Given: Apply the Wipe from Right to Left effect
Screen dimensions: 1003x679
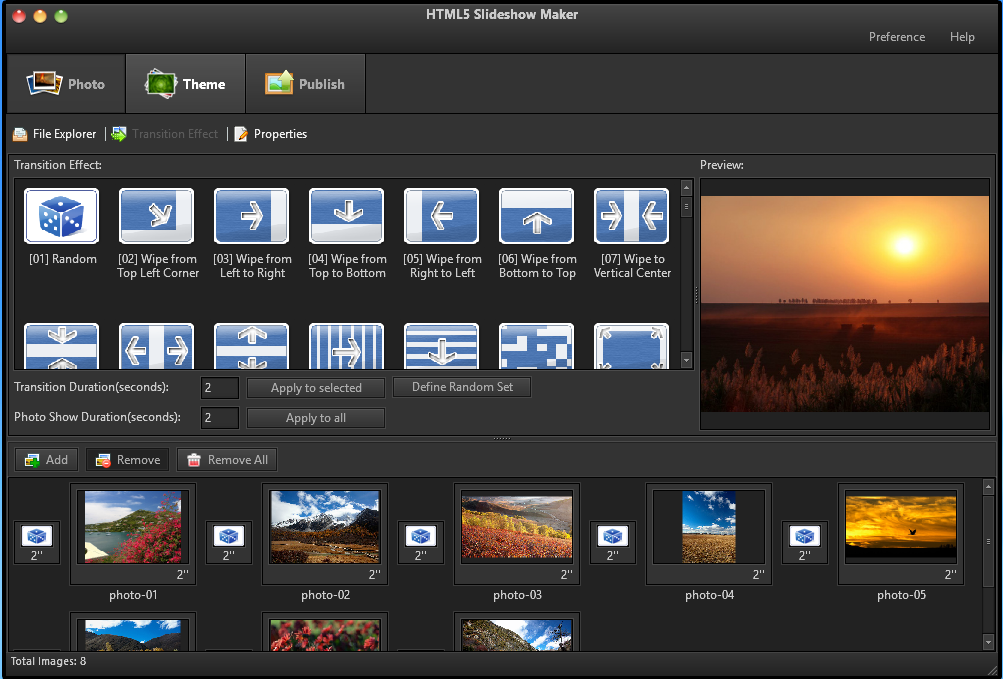Looking at the screenshot, I should click(441, 216).
